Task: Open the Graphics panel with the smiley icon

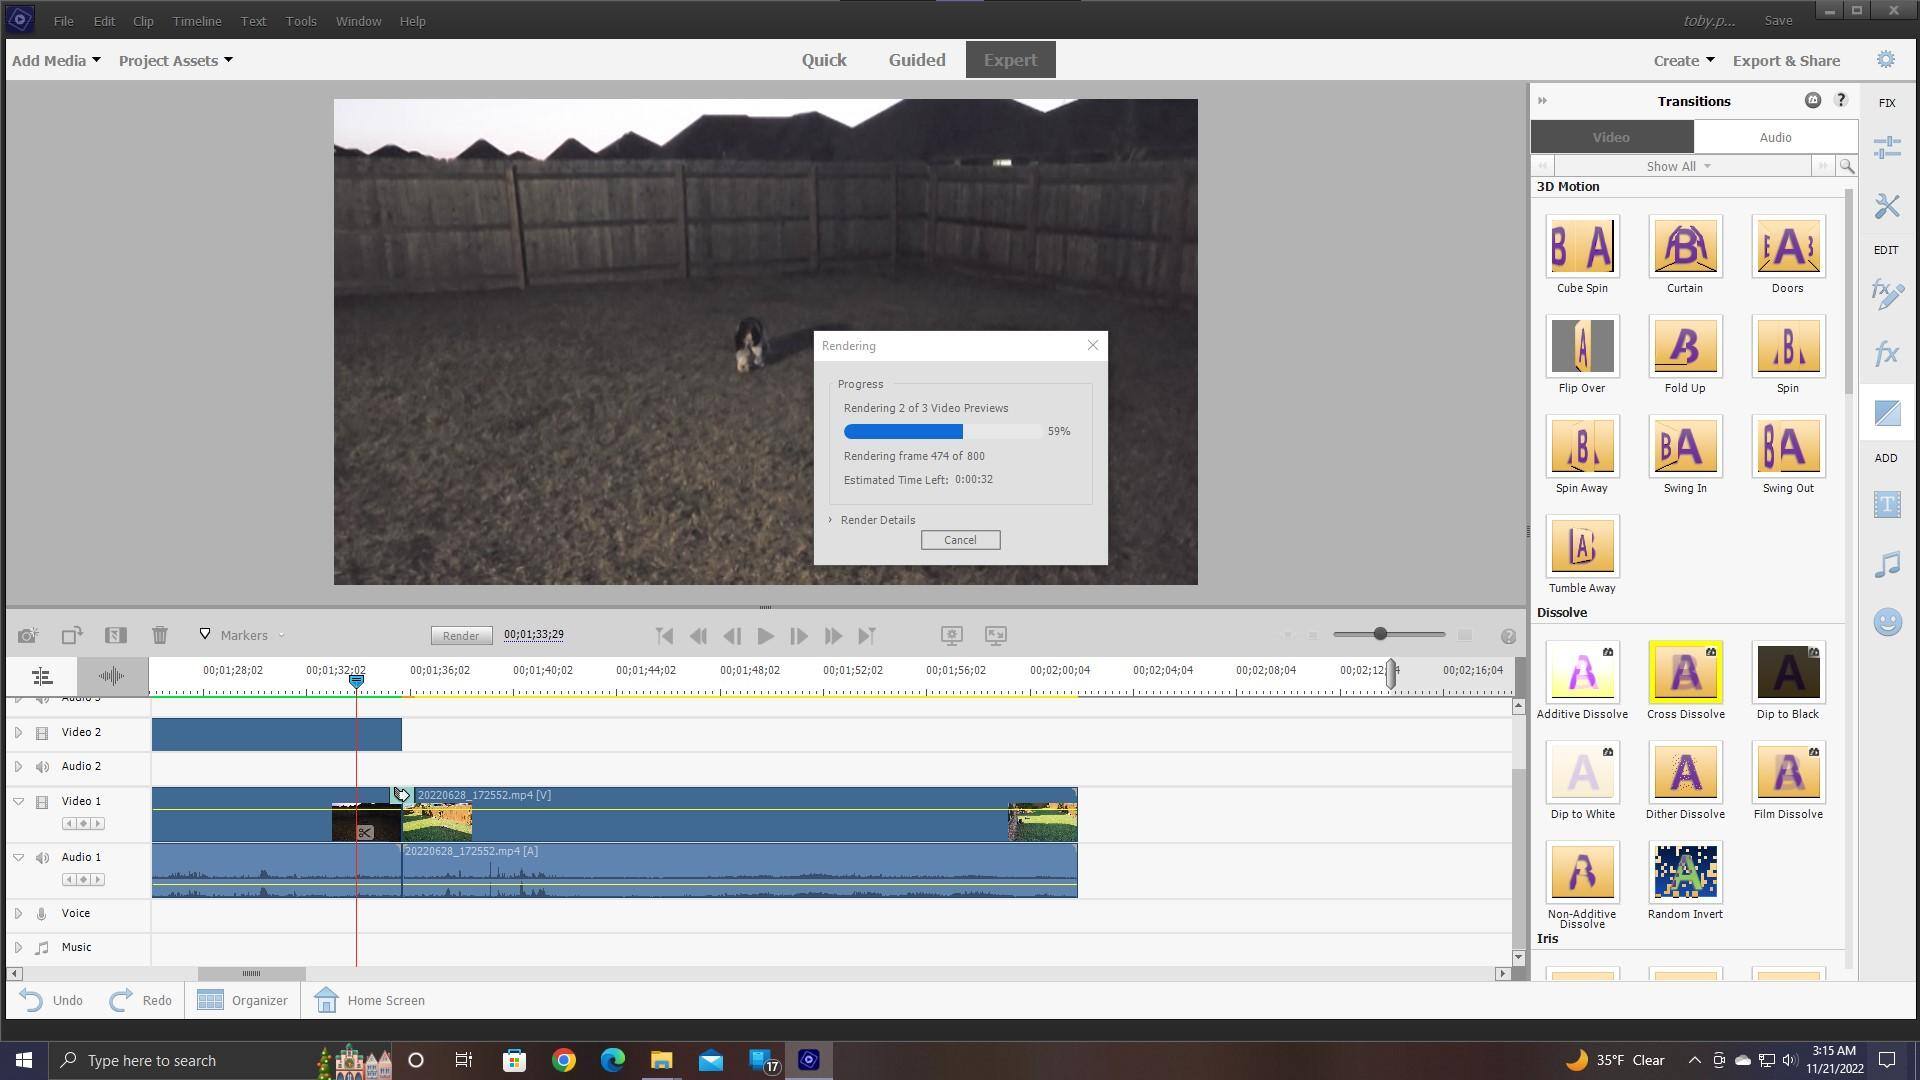Action: [1886, 622]
